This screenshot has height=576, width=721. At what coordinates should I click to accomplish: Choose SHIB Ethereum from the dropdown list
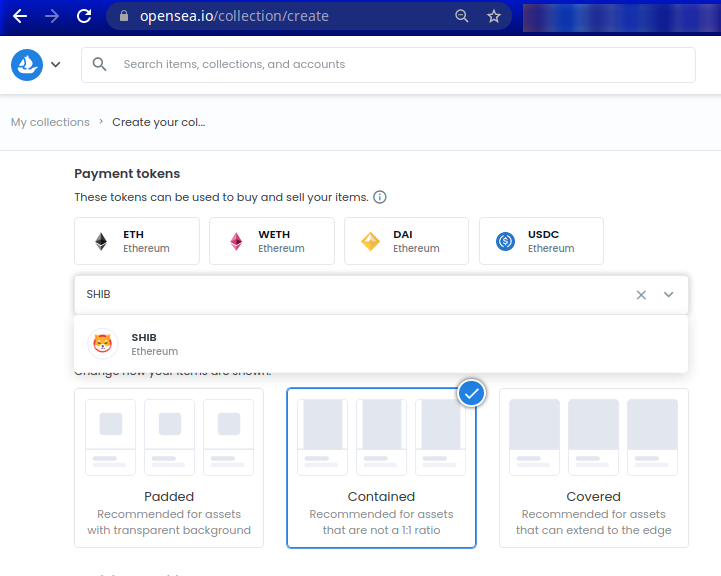[x=381, y=344]
